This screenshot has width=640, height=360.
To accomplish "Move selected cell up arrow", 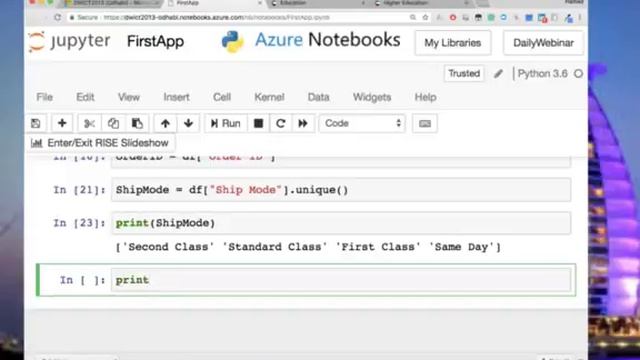I will (165, 123).
